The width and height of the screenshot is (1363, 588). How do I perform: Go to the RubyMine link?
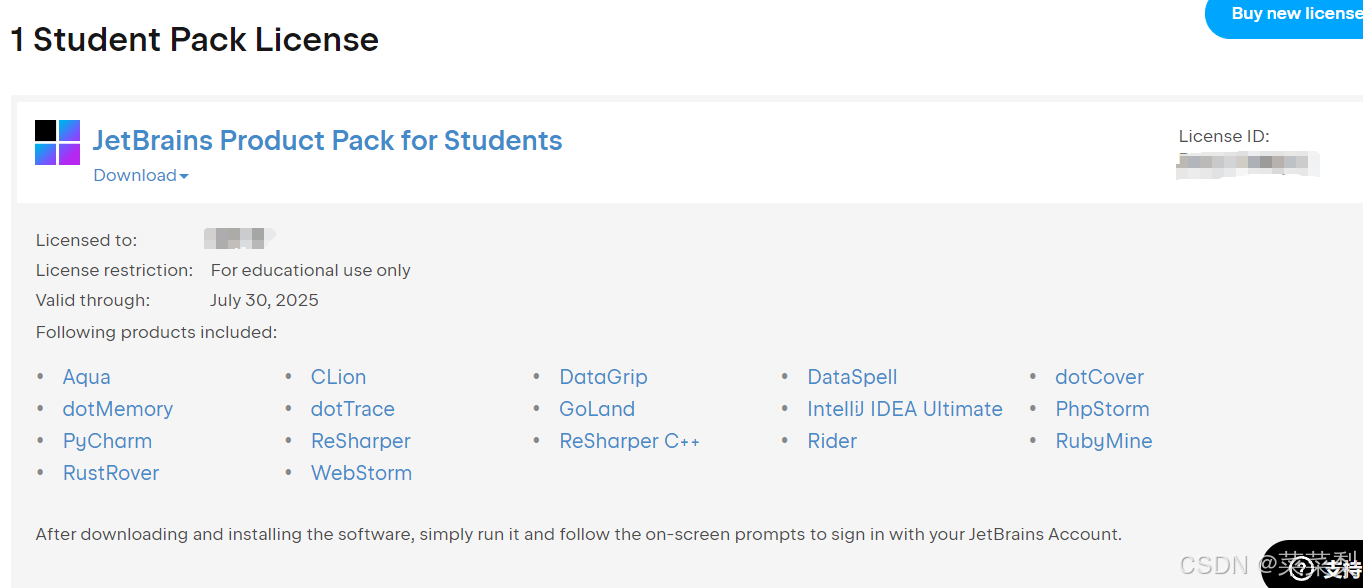point(1104,441)
